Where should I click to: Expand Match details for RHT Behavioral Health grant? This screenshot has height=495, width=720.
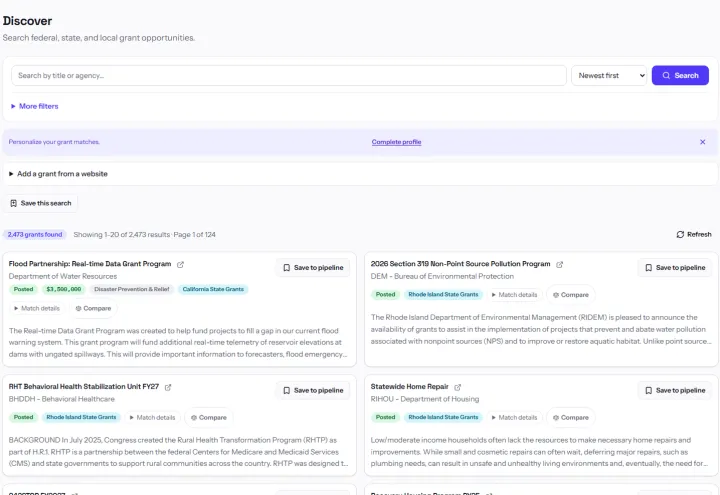(x=152, y=417)
